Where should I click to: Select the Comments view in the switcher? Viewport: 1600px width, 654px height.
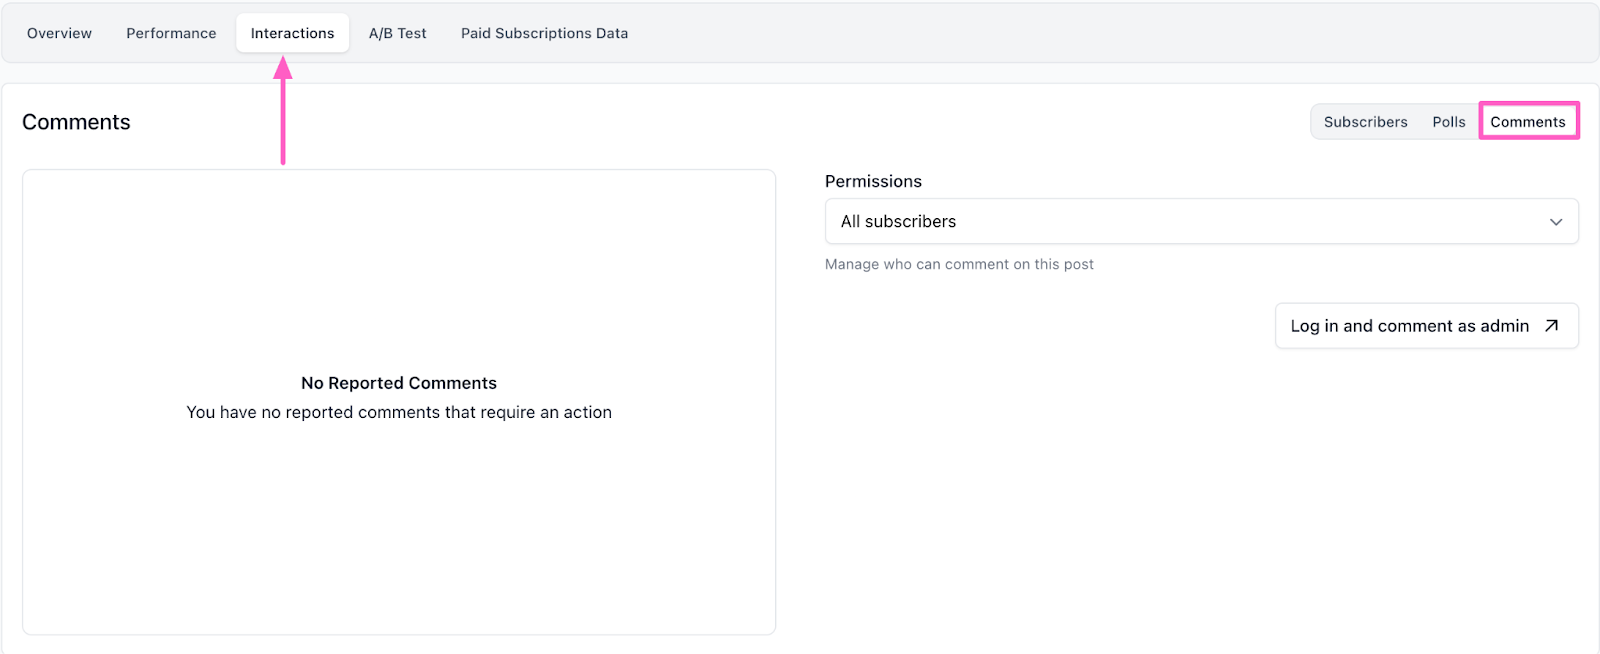pos(1527,122)
